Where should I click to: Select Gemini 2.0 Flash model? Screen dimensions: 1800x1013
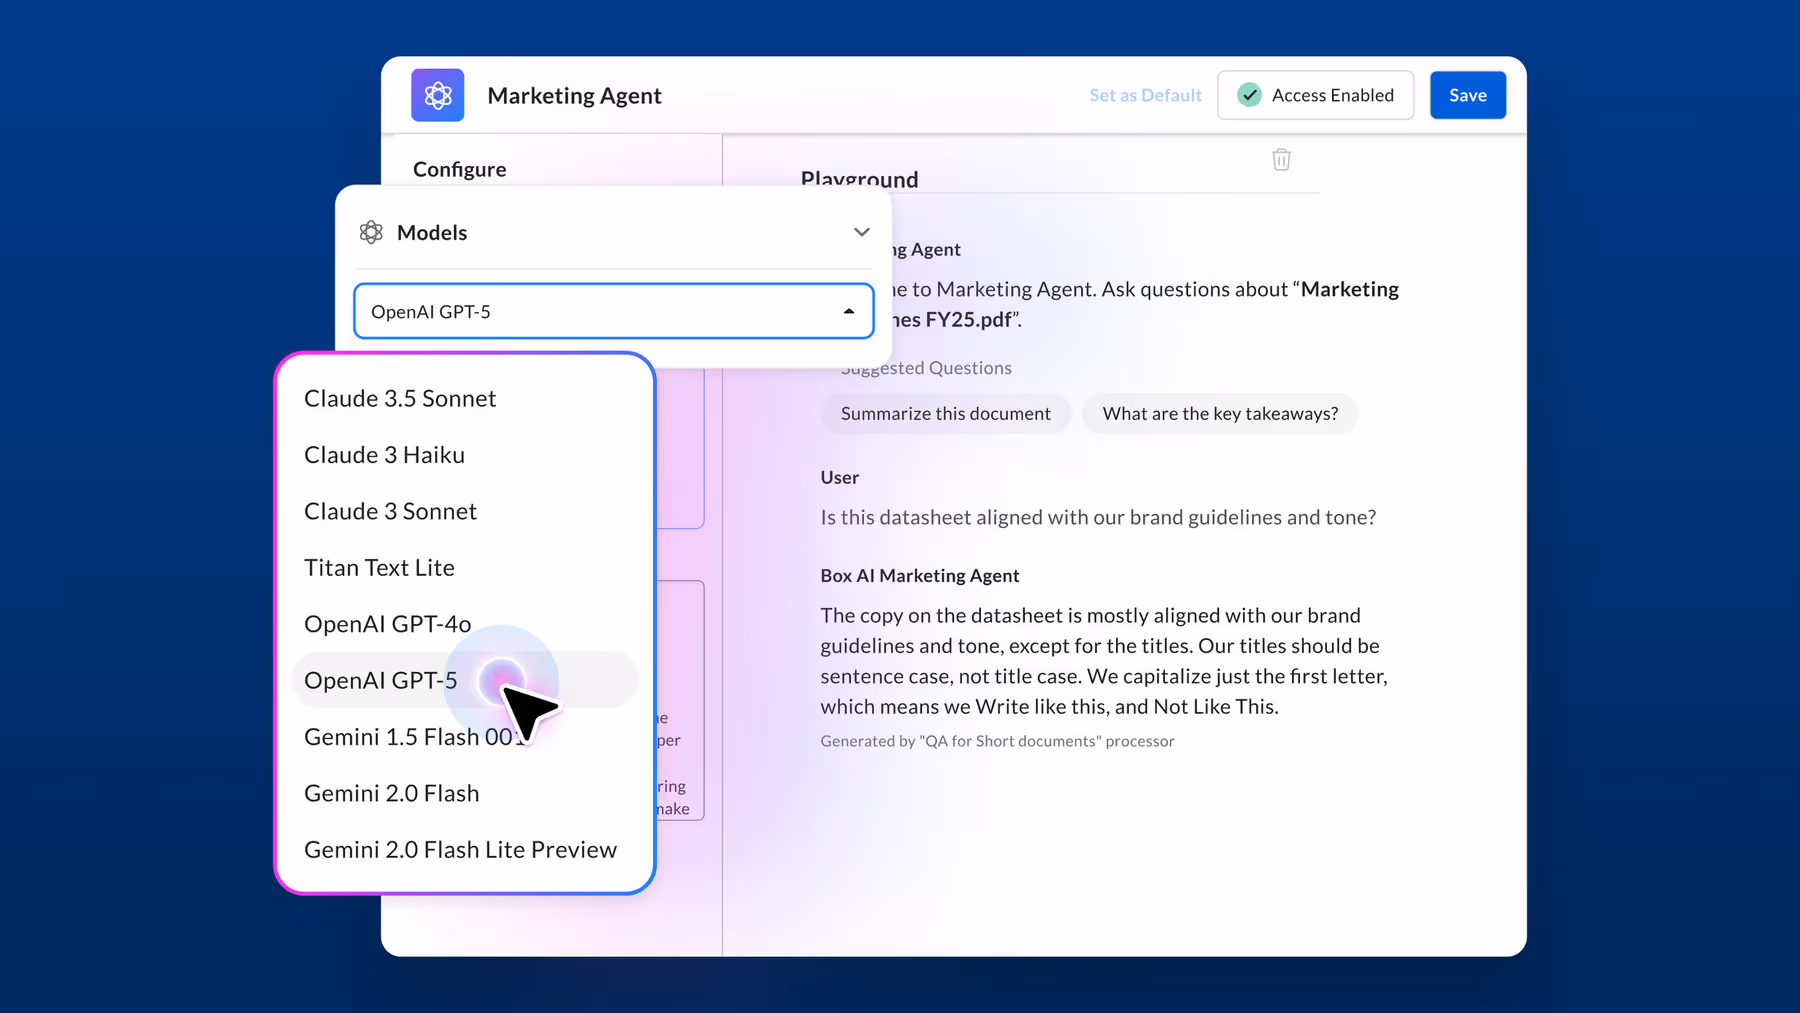coord(391,793)
